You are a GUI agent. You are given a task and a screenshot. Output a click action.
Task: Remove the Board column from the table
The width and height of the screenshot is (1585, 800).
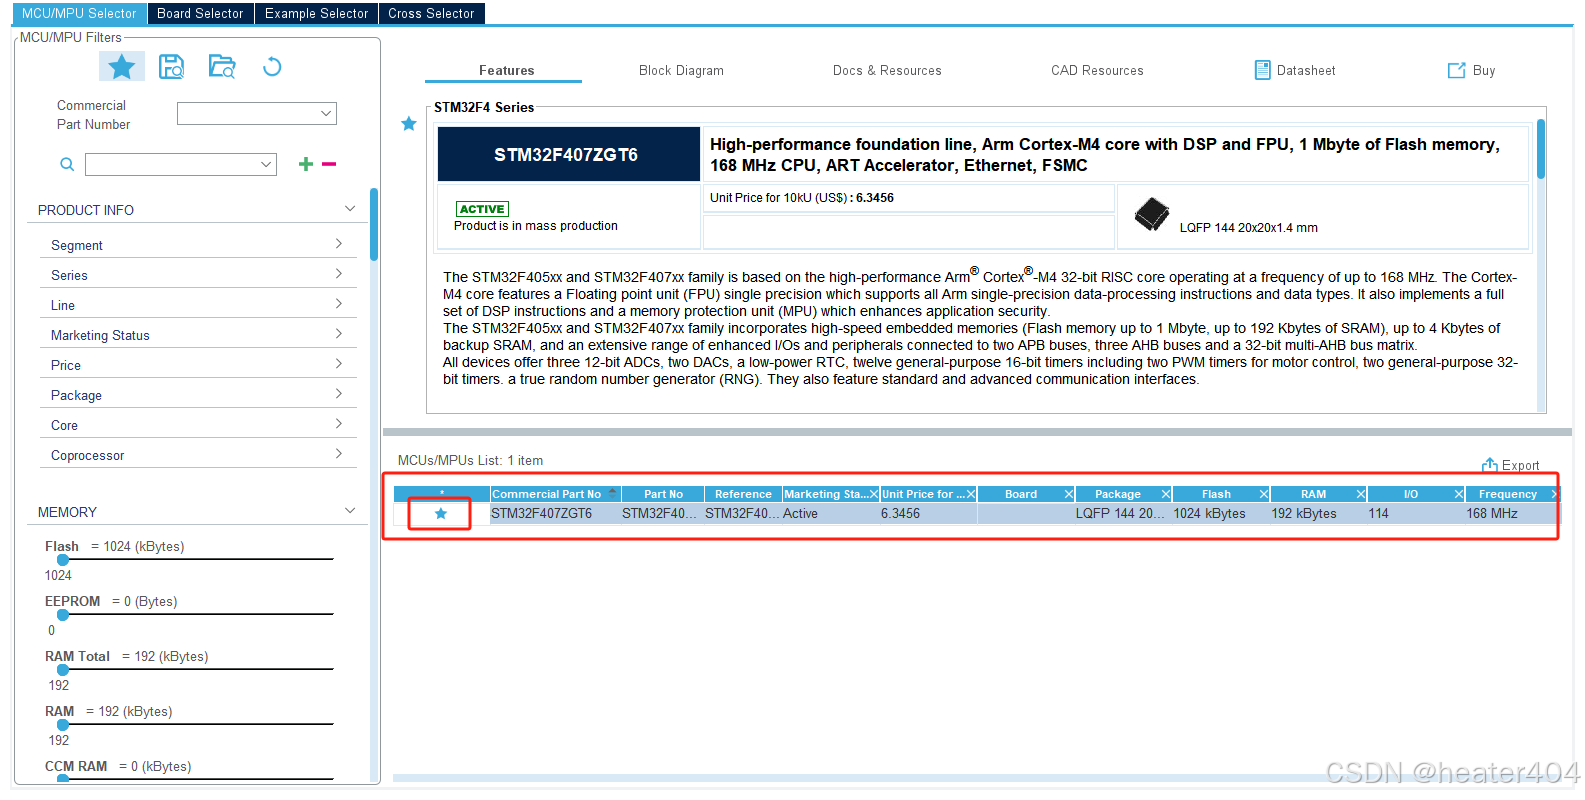tap(1068, 494)
